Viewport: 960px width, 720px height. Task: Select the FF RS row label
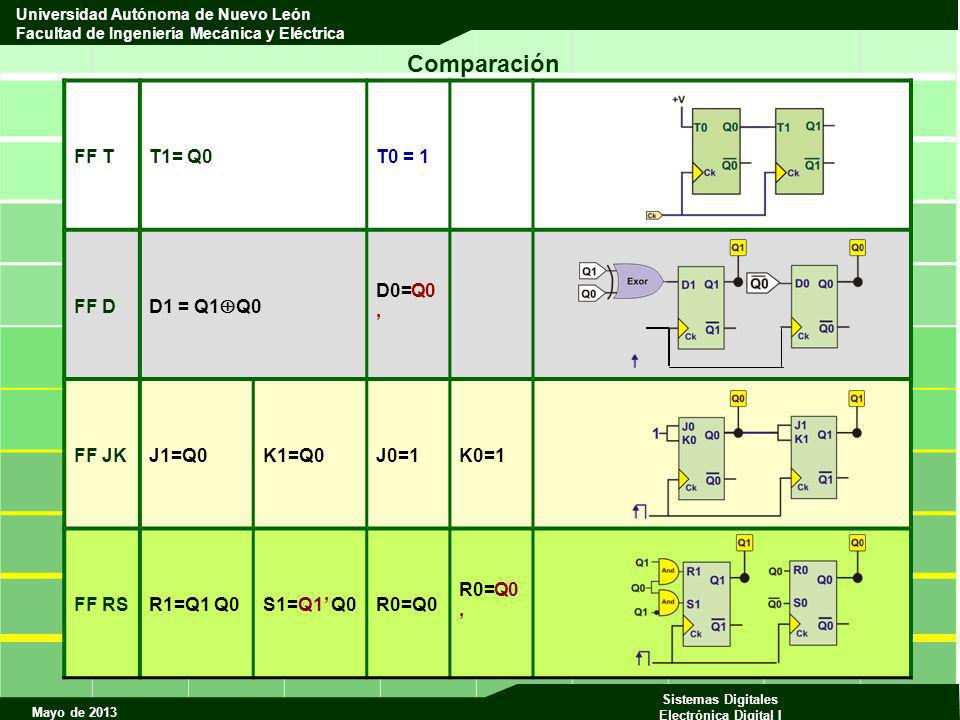[101, 604]
